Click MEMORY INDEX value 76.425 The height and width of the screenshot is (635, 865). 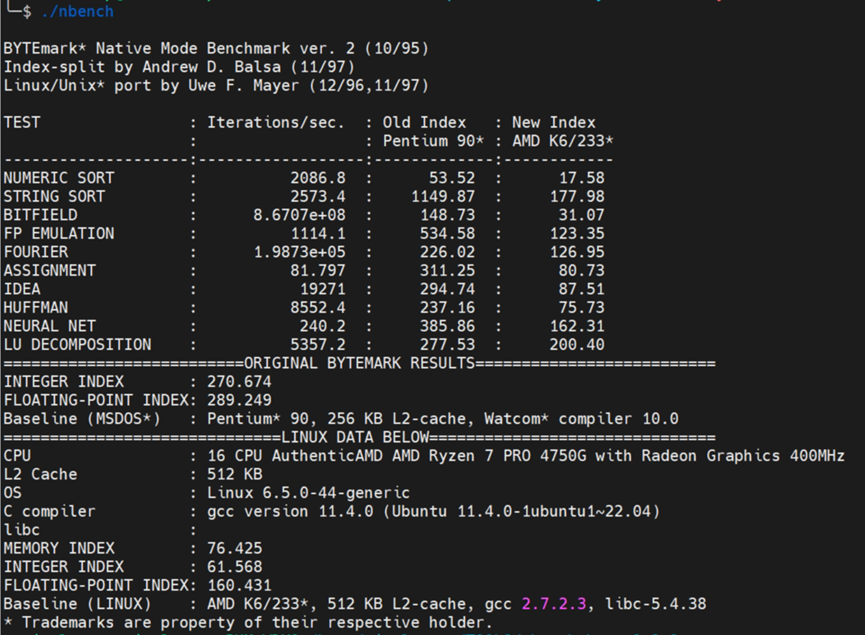[234, 548]
